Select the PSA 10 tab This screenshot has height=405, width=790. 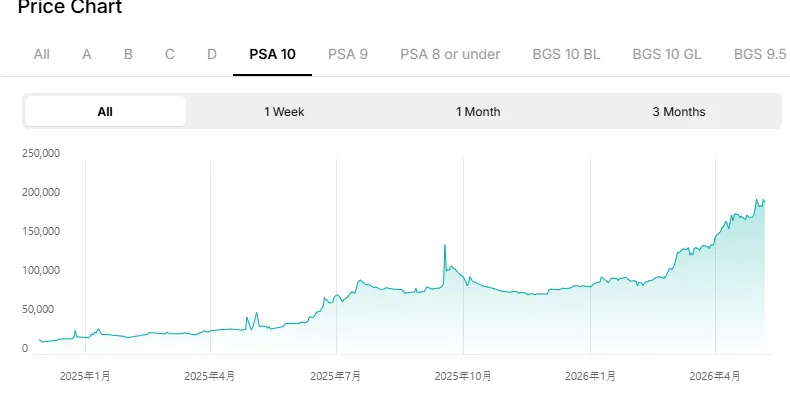[272, 54]
